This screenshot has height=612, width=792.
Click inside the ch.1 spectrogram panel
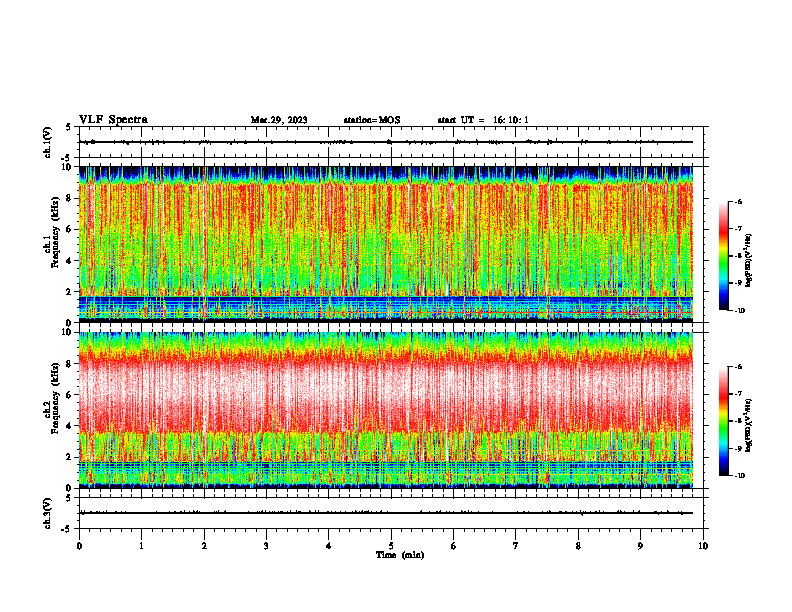point(386,244)
